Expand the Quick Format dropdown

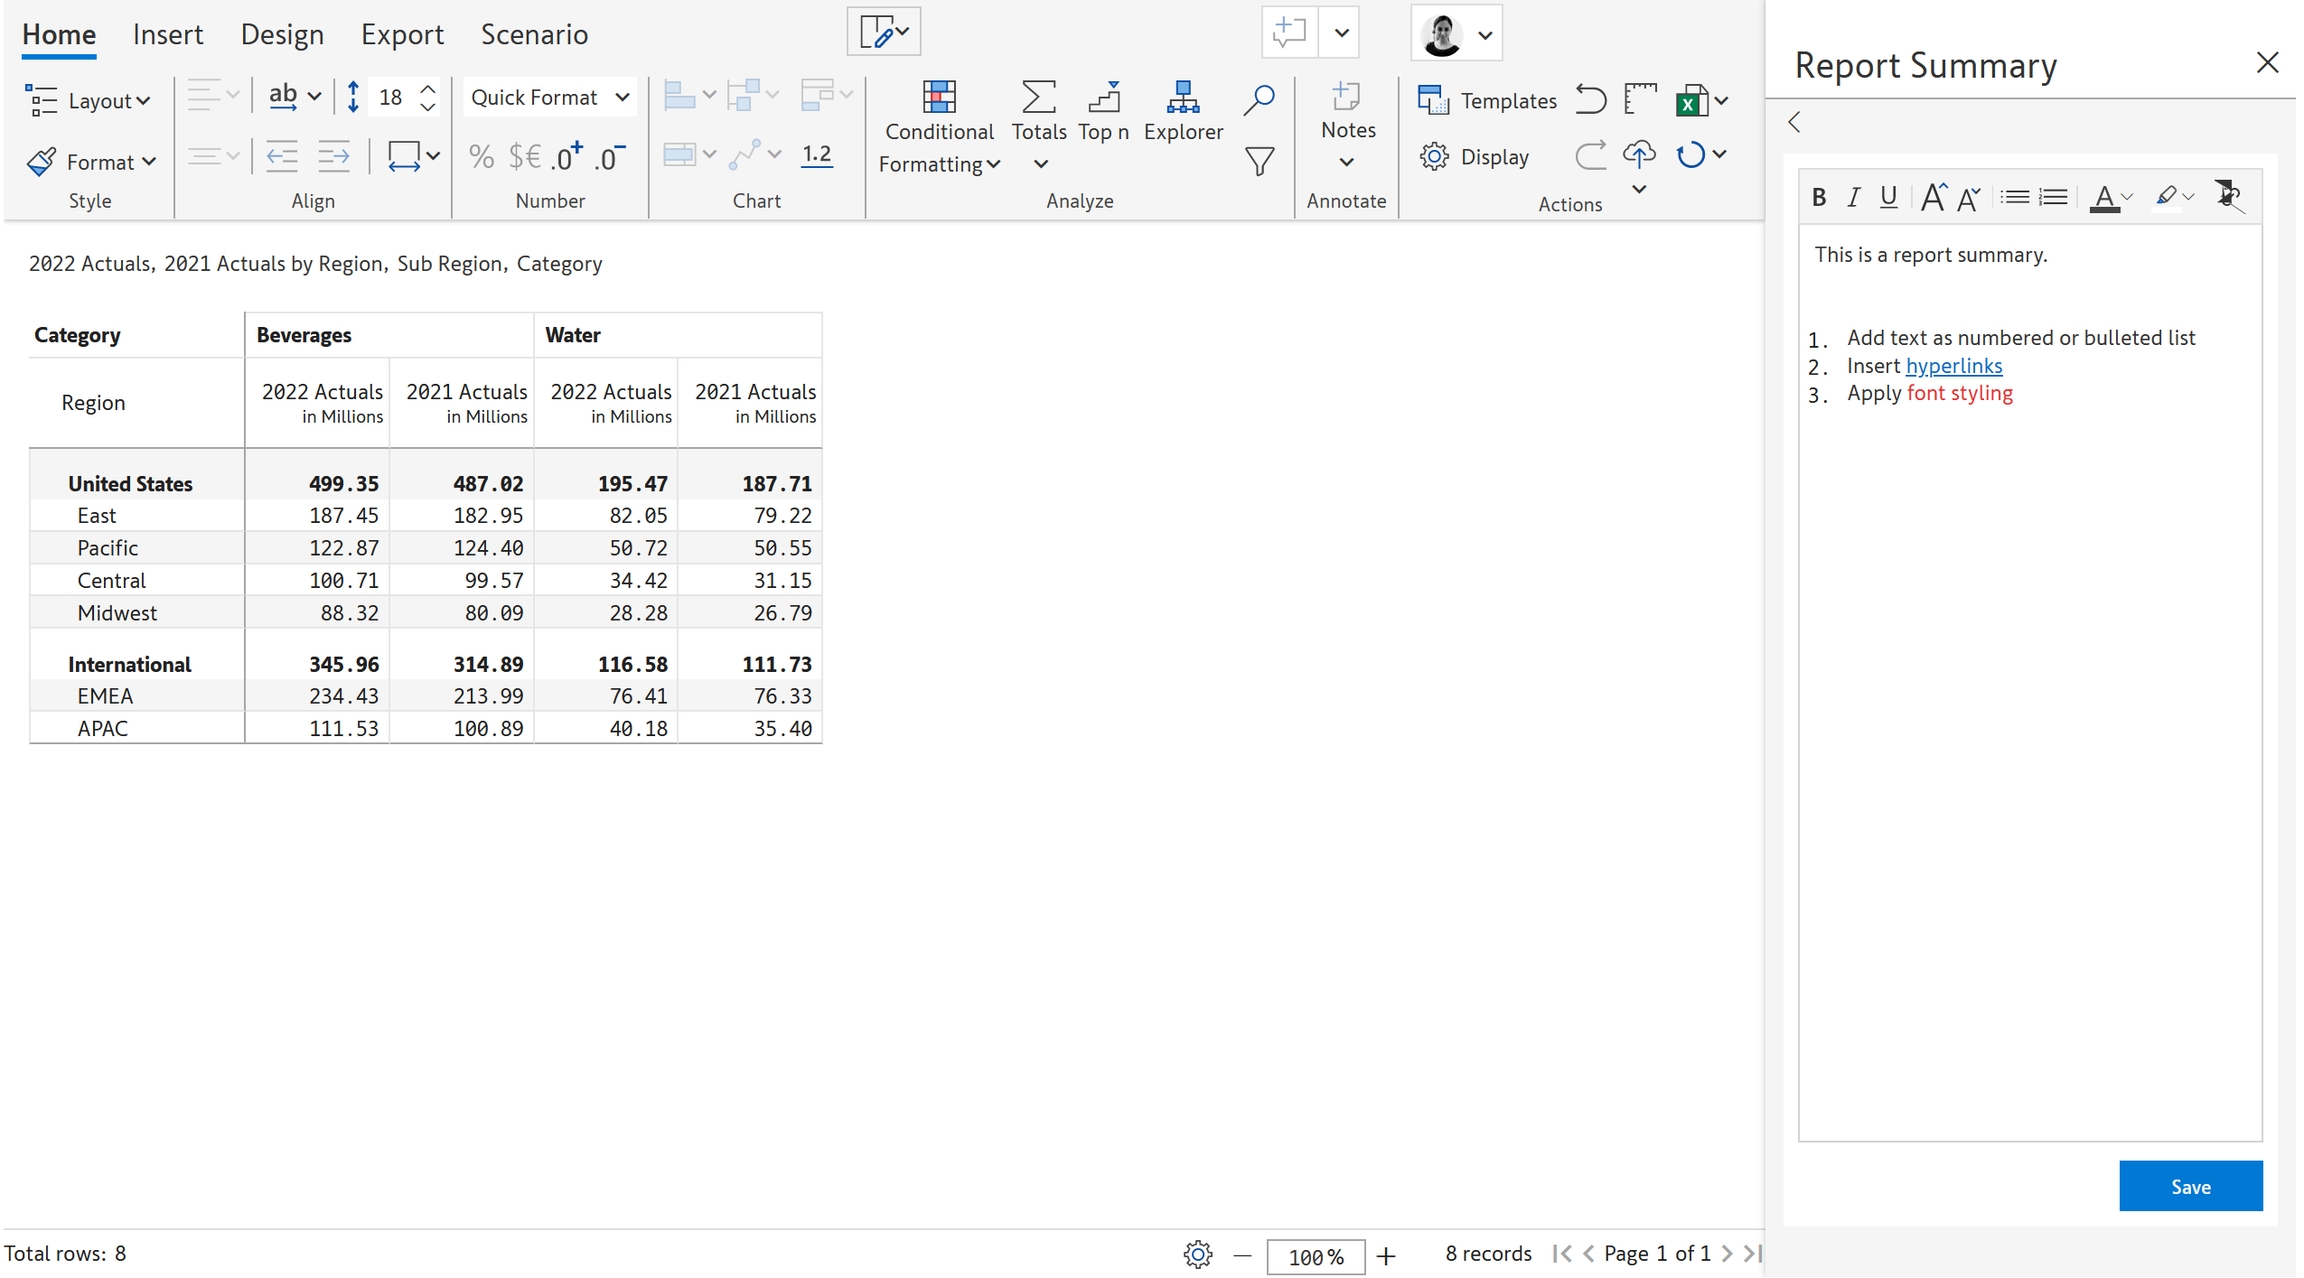550,97
